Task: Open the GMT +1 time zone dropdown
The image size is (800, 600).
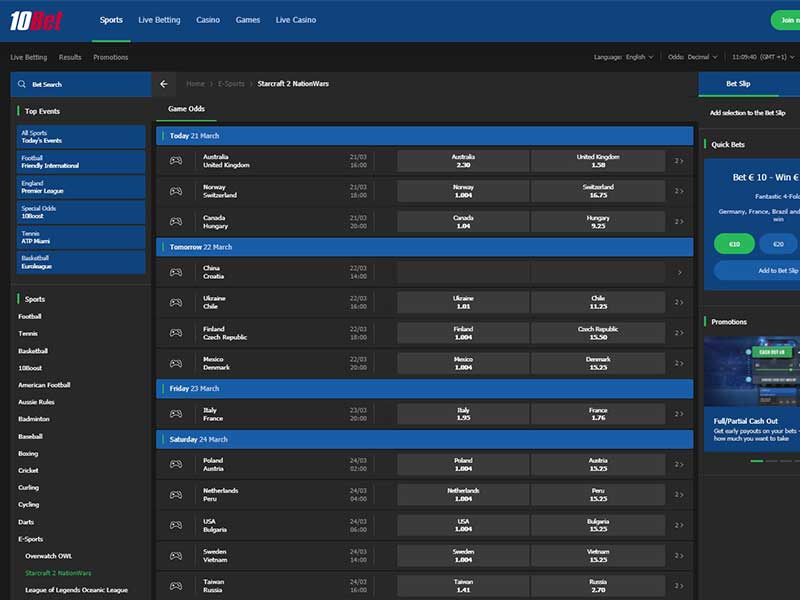Action: pos(763,57)
